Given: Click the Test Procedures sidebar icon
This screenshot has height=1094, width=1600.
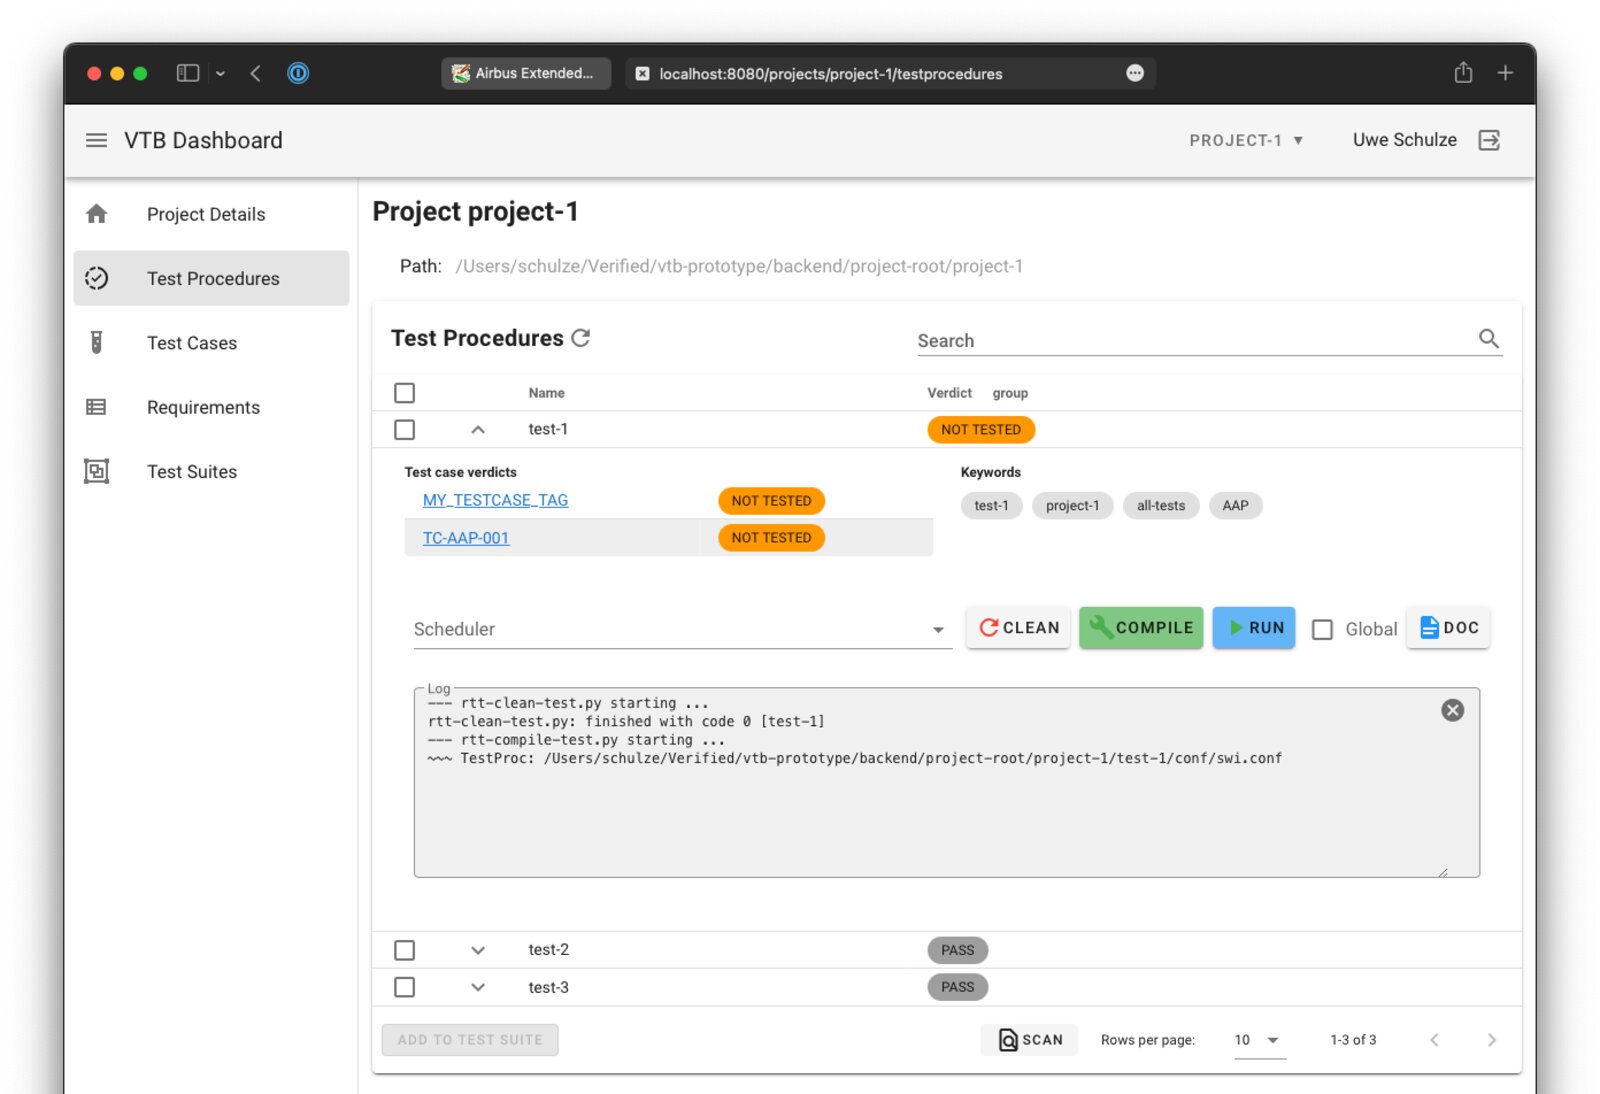Looking at the screenshot, I should pos(97,278).
